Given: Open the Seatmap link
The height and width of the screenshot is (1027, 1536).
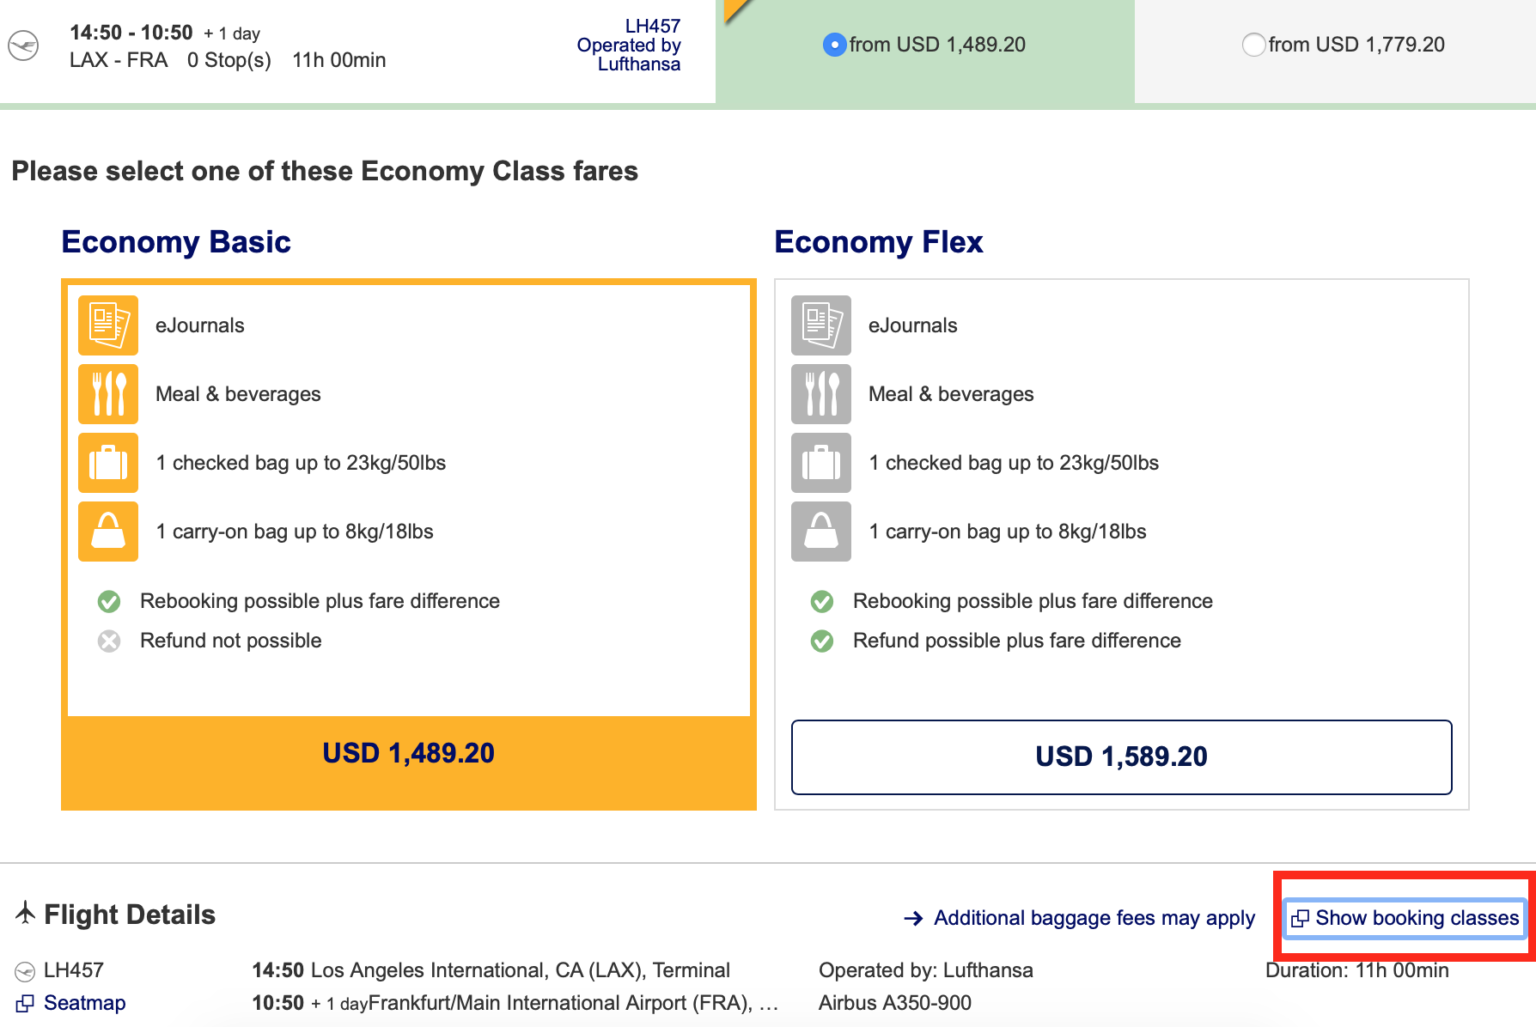Looking at the screenshot, I should (x=84, y=1003).
